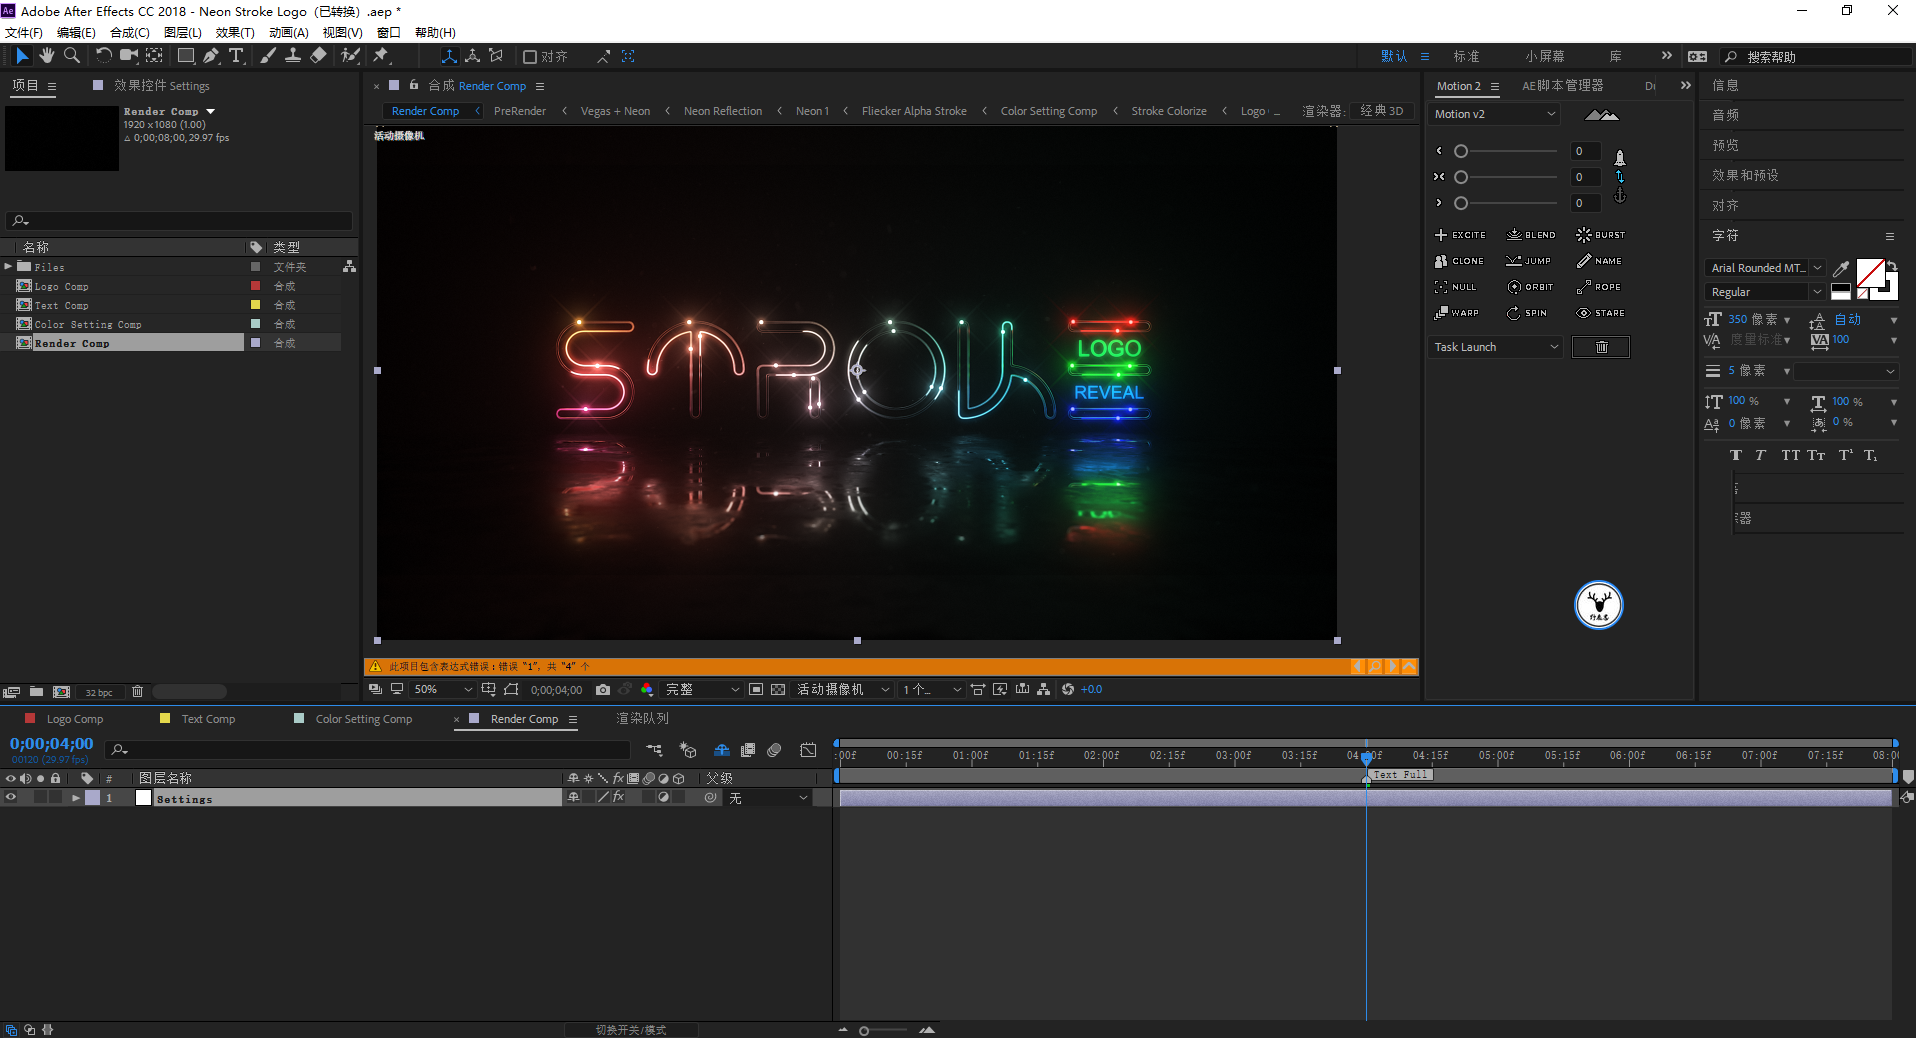Open the Render Queue (渲染队列) tab
Screen dimensions: 1916x1038
click(x=642, y=719)
